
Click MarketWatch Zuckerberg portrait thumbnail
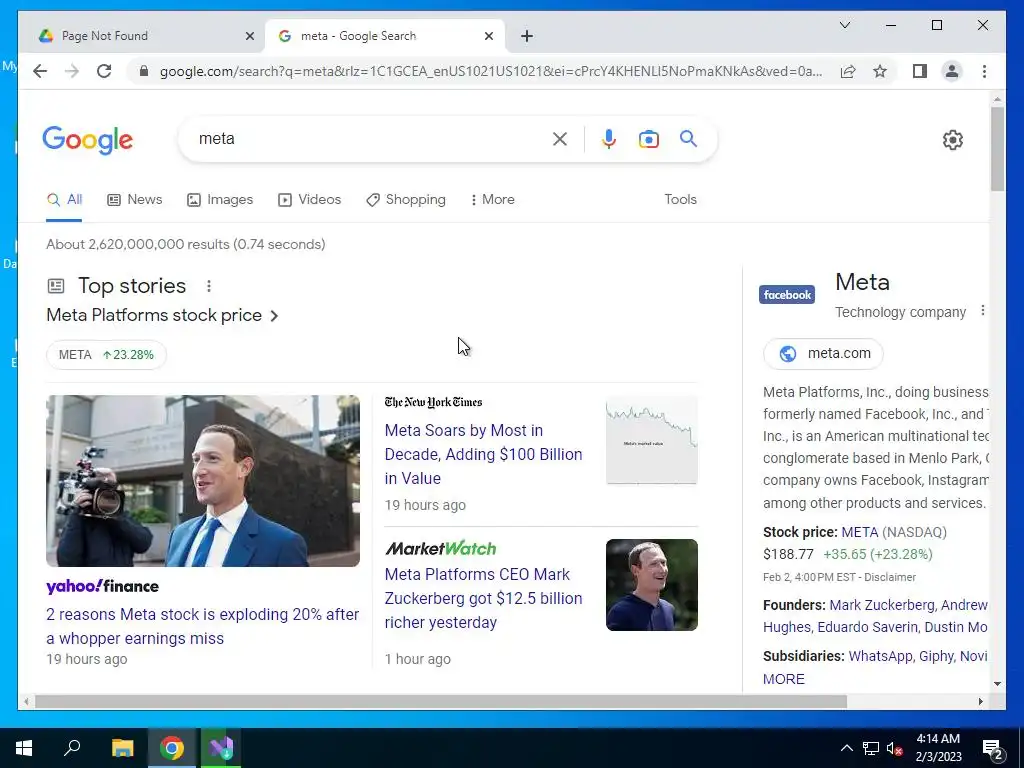tap(652, 585)
